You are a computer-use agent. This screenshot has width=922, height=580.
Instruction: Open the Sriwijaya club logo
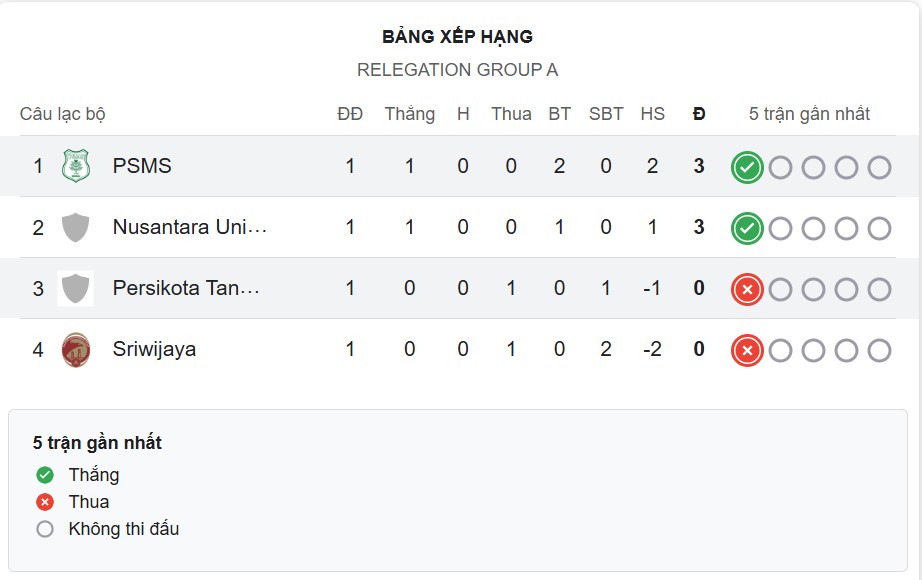[74, 349]
